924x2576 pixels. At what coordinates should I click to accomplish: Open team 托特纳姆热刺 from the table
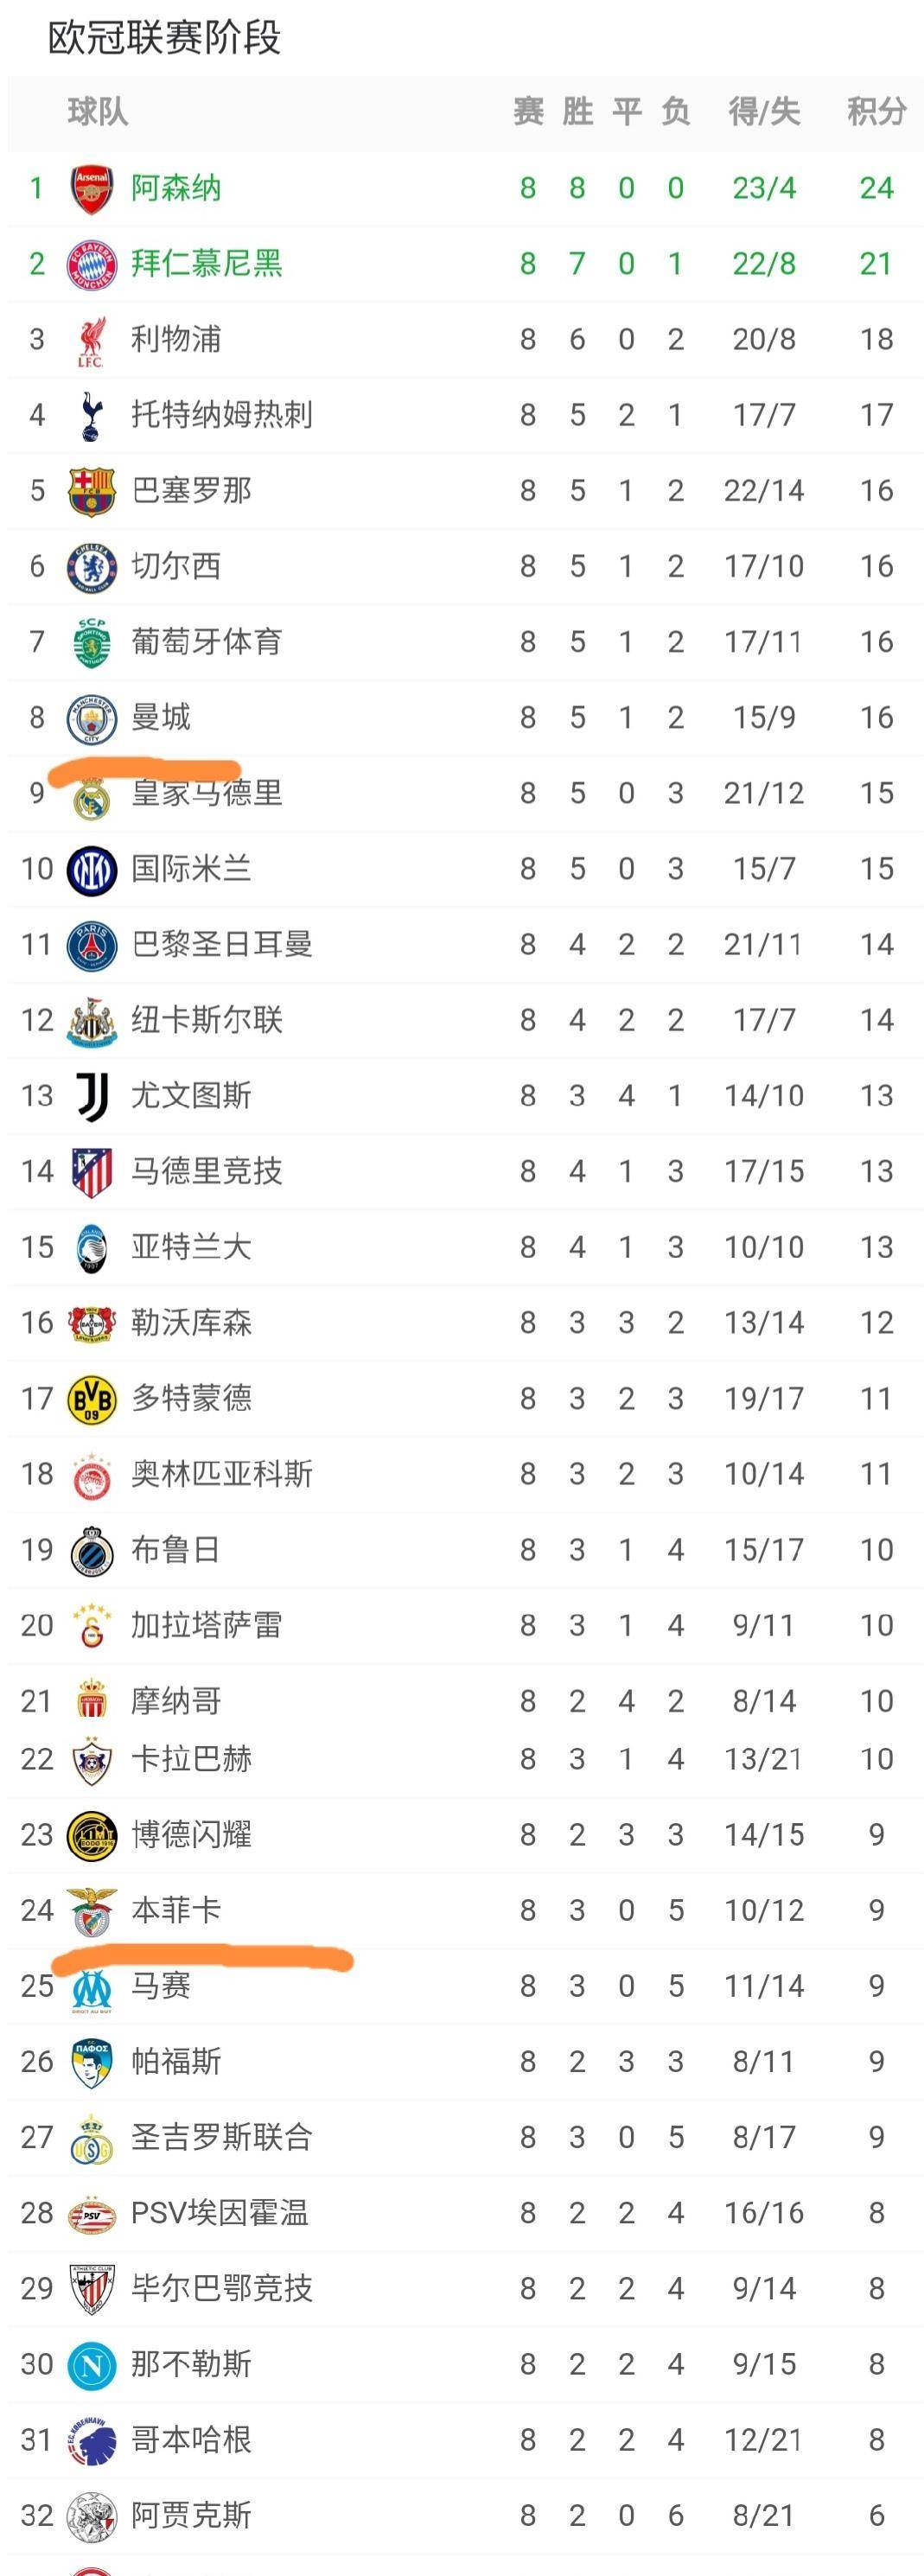[221, 415]
